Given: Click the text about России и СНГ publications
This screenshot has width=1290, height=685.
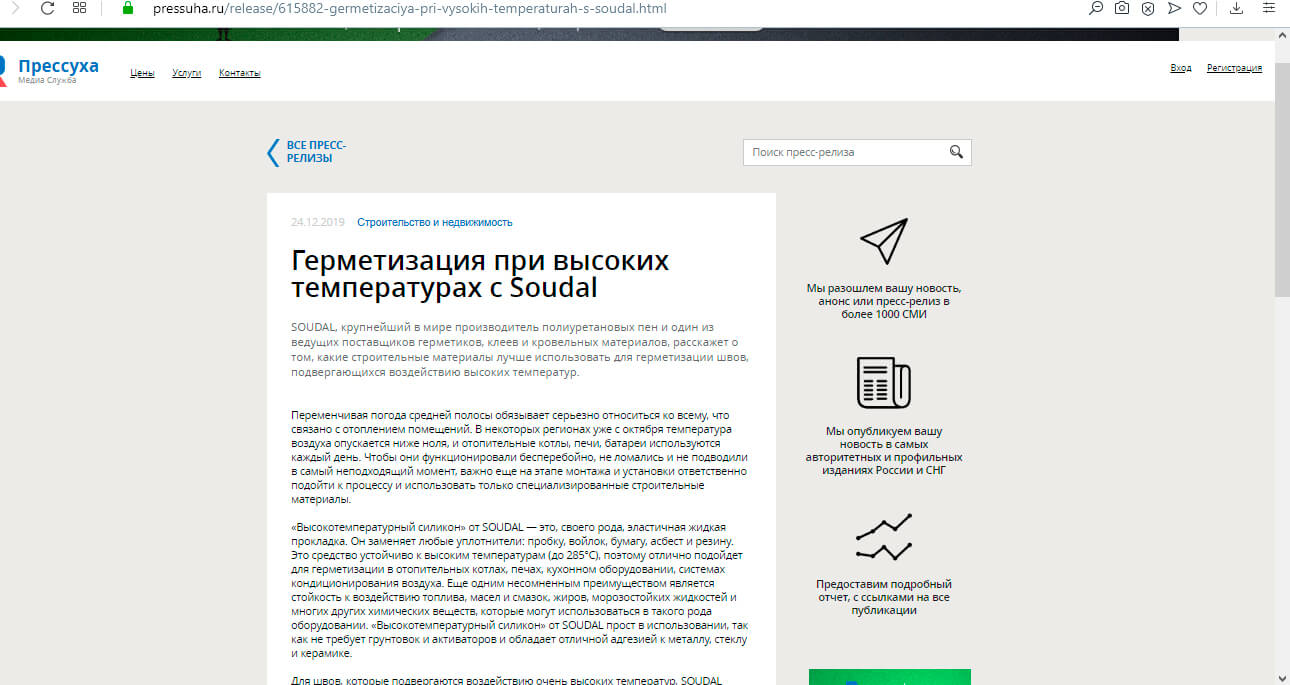Looking at the screenshot, I should (884, 451).
